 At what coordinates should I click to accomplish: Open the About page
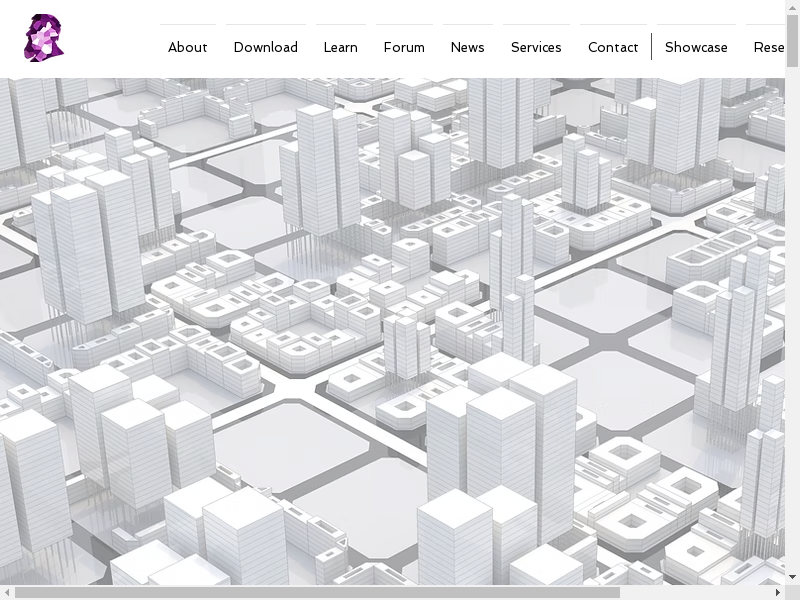click(x=187, y=47)
